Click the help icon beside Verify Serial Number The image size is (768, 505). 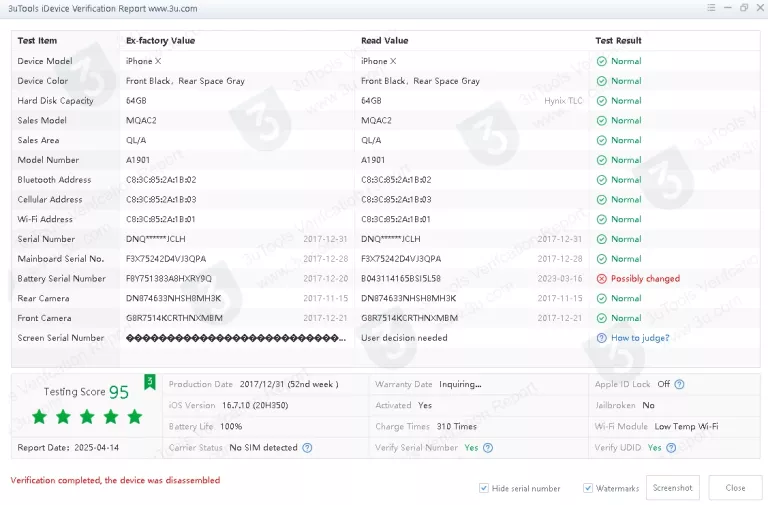488,448
